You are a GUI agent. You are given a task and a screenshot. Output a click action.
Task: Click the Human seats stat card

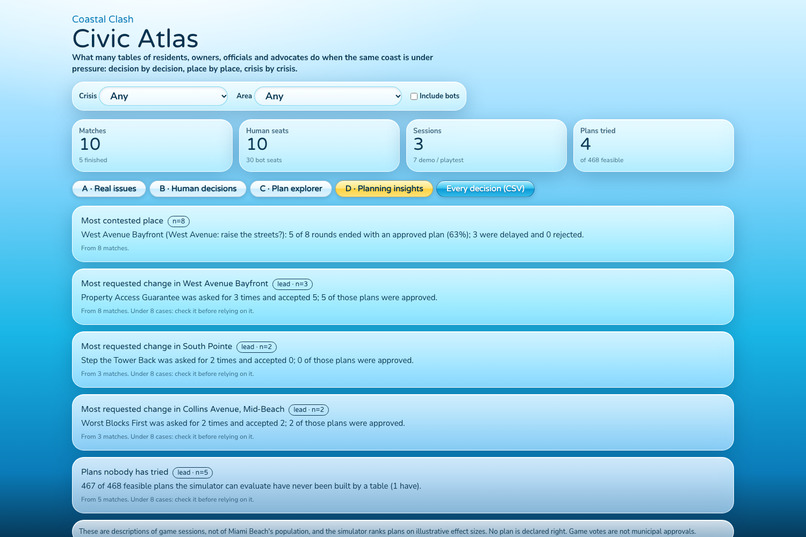coord(319,145)
